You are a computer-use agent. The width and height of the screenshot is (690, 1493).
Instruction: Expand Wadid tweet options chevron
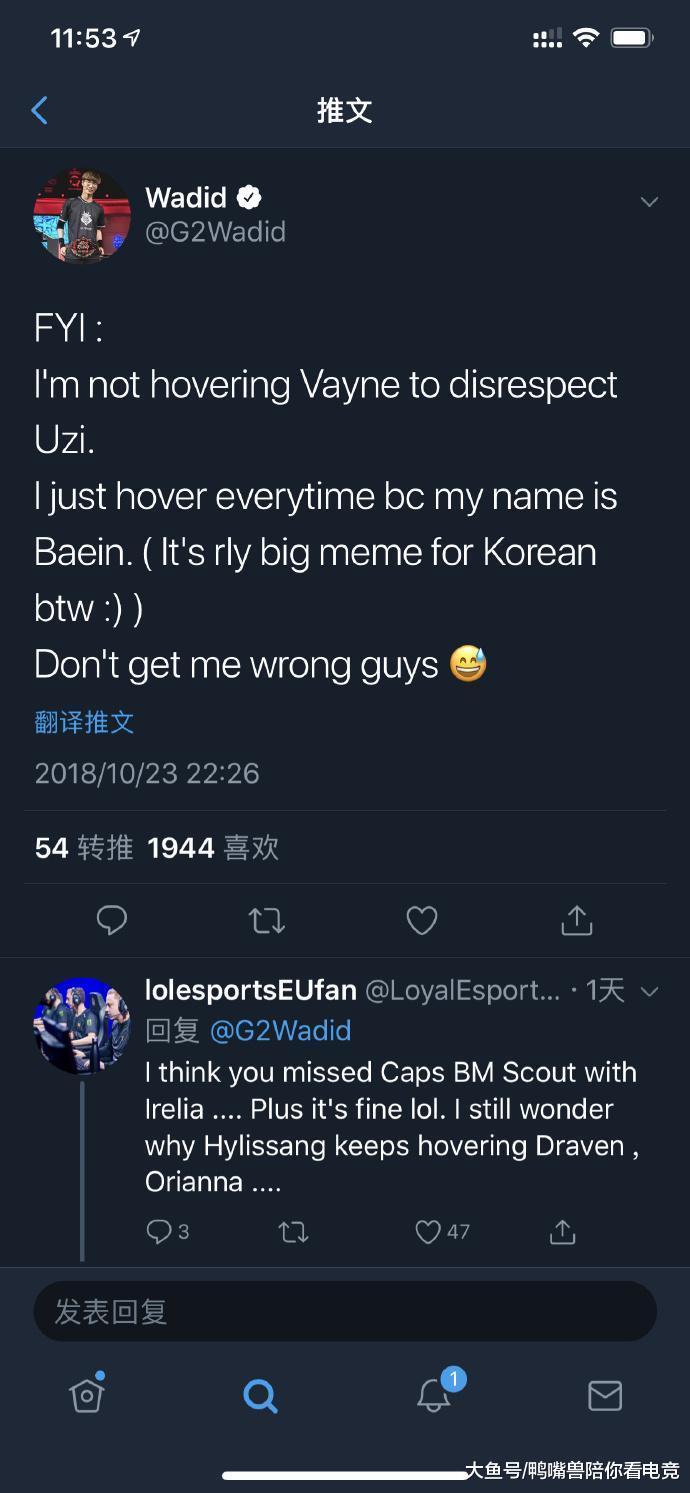click(649, 202)
